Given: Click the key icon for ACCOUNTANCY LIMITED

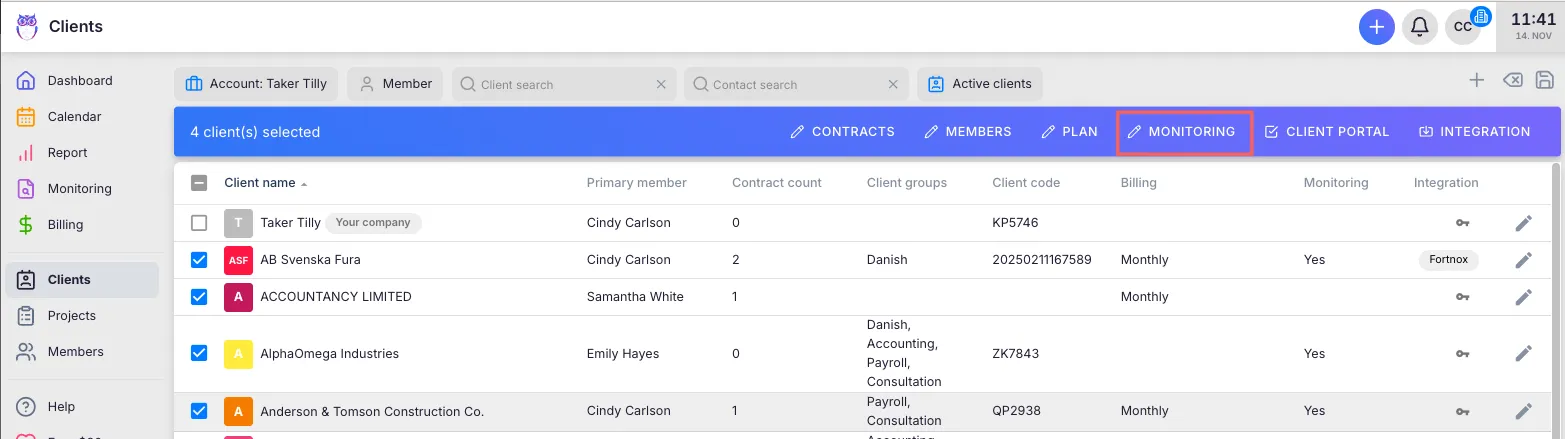Looking at the screenshot, I should (1462, 297).
